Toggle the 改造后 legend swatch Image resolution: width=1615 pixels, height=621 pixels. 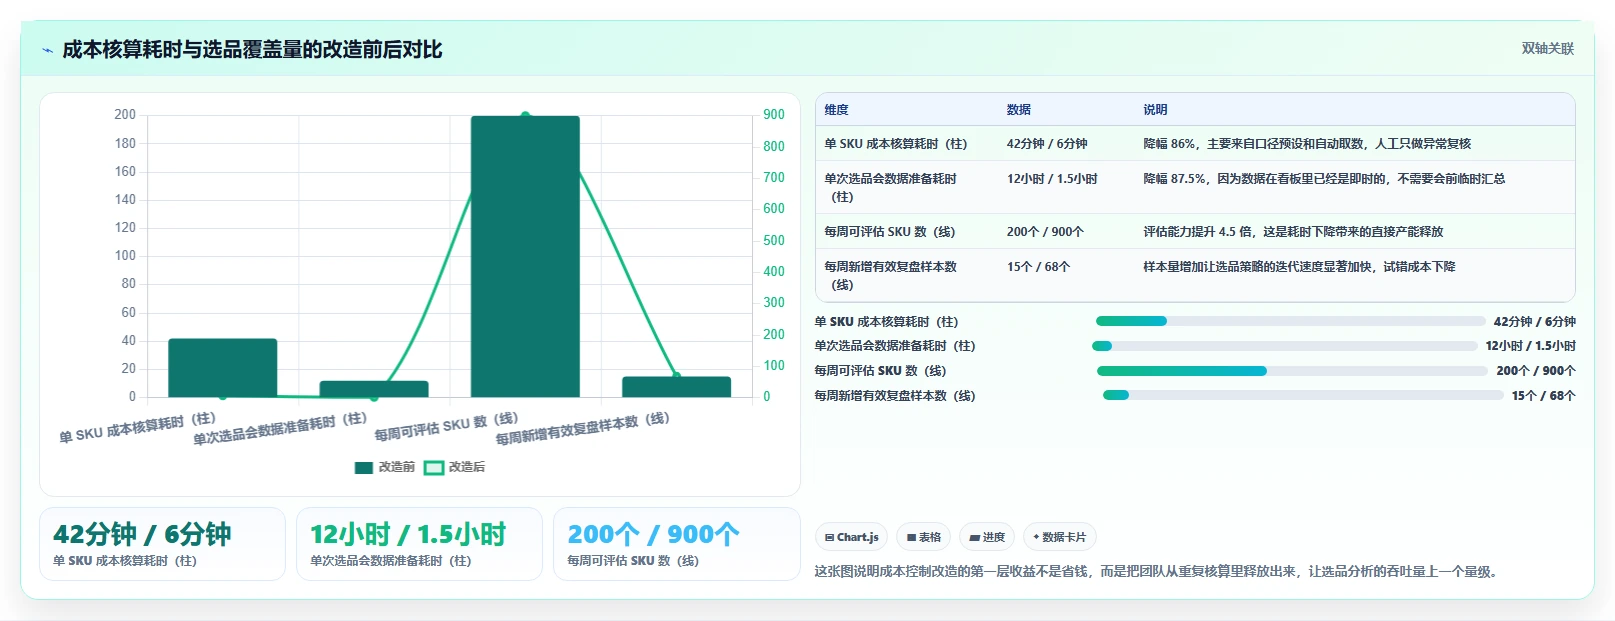(x=434, y=467)
